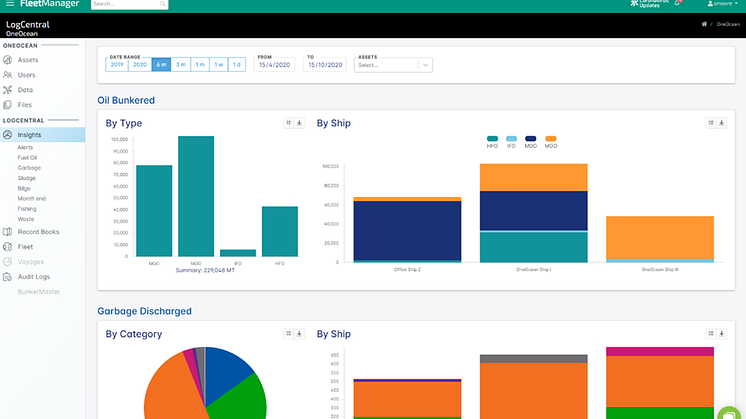Viewport: 746px width, 419px height.
Task: Download the Garbage By Ship chart
Action: tap(722, 334)
